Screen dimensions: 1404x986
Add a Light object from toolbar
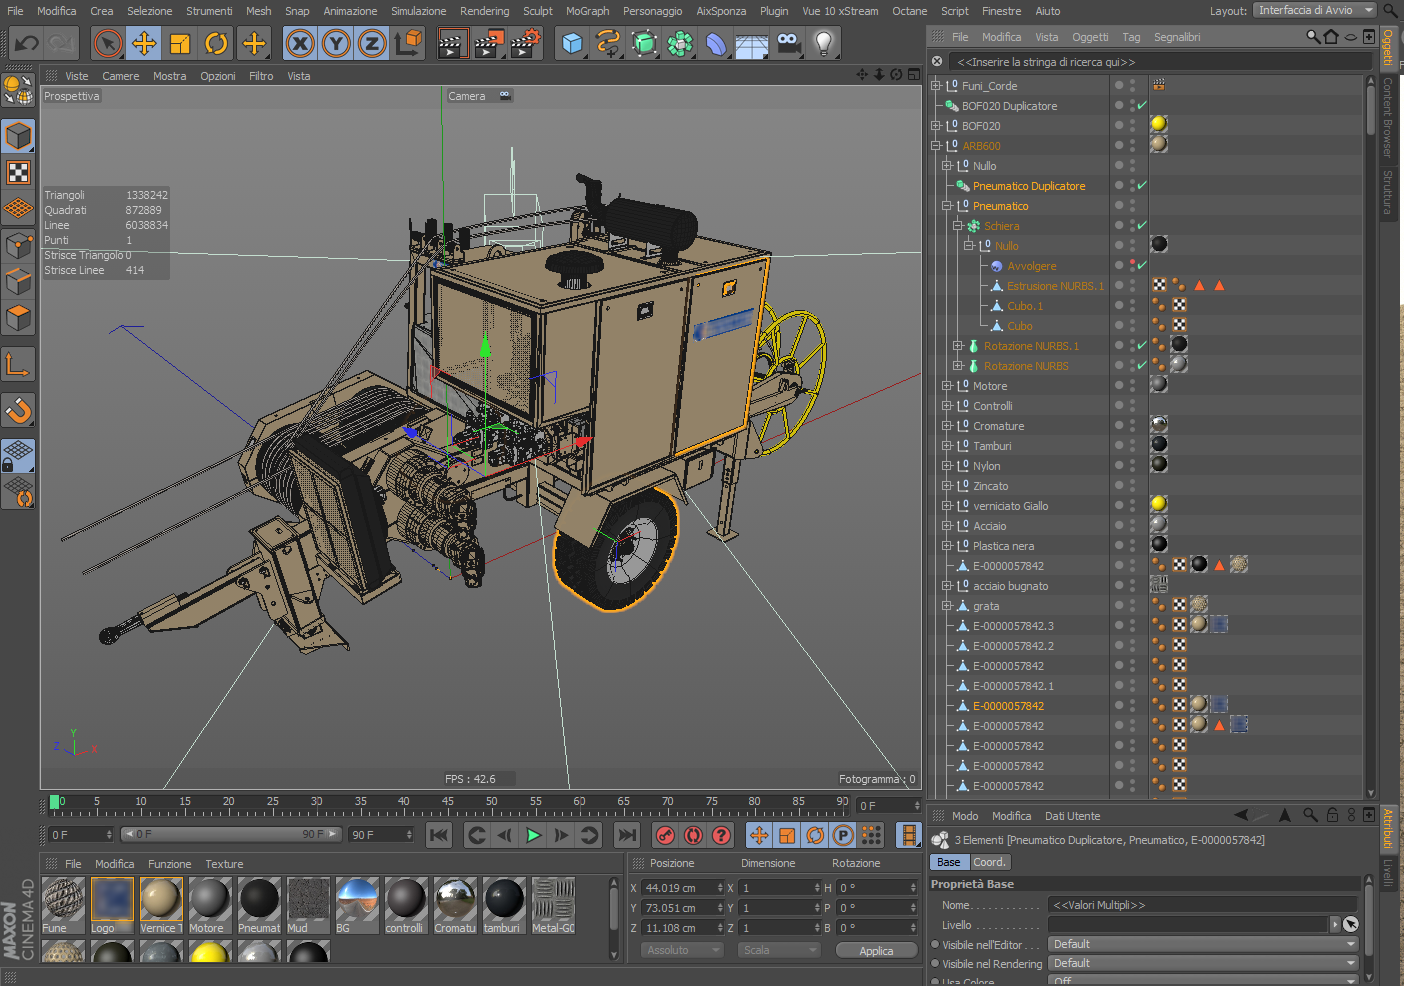click(x=823, y=43)
